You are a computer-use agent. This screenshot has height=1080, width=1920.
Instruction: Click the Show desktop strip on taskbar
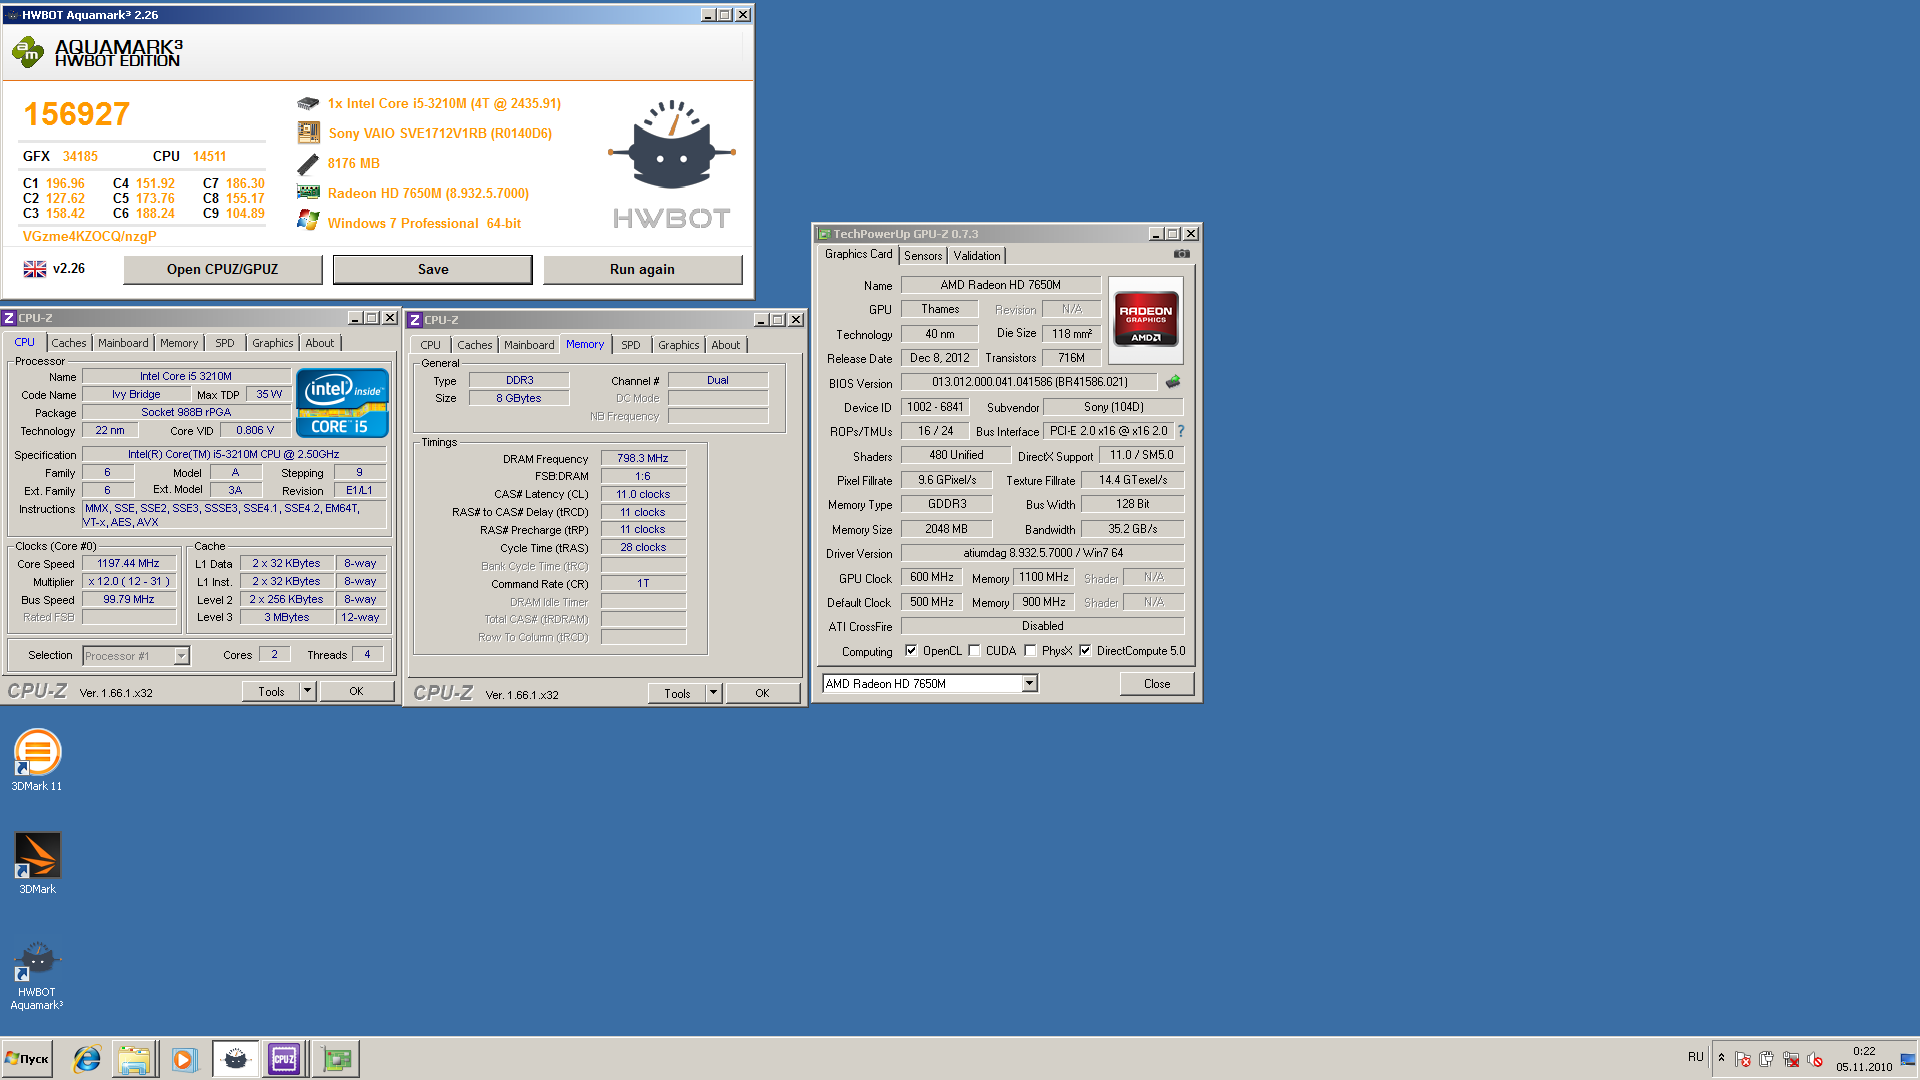coord(1909,1059)
